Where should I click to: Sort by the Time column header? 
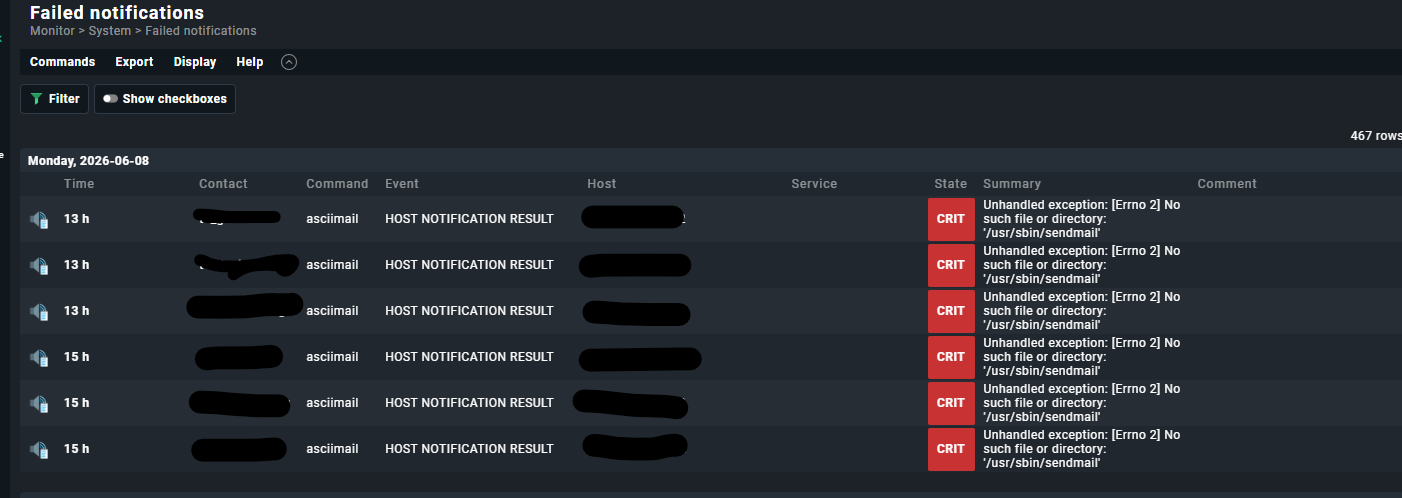click(x=79, y=184)
